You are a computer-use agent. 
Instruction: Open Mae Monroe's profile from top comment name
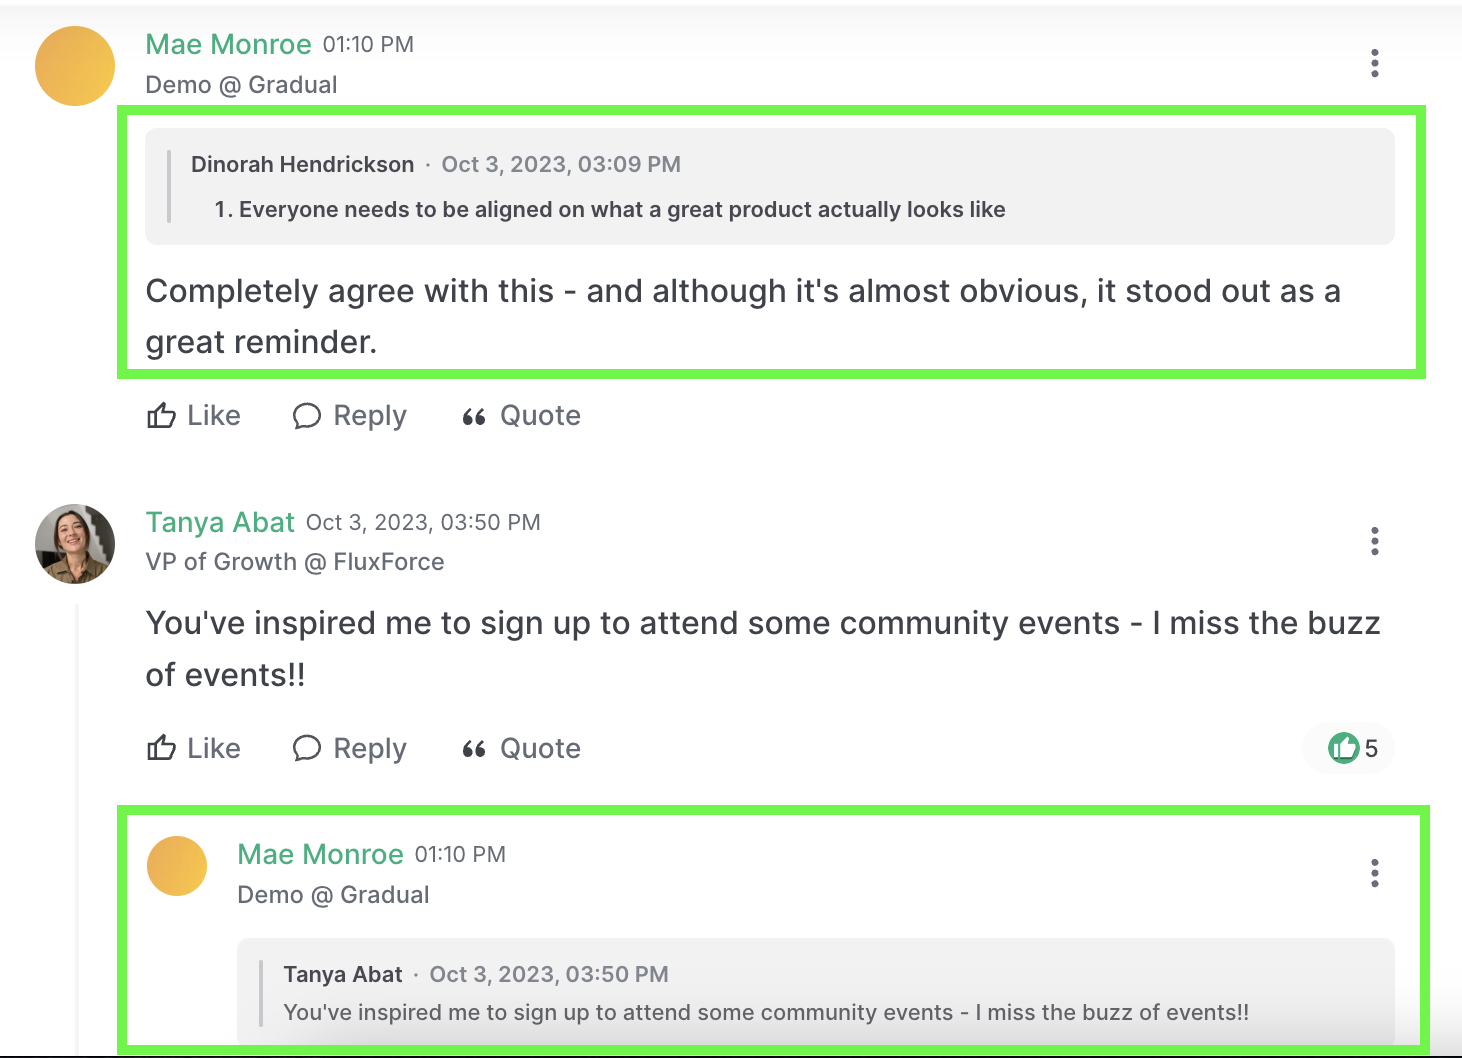[228, 44]
